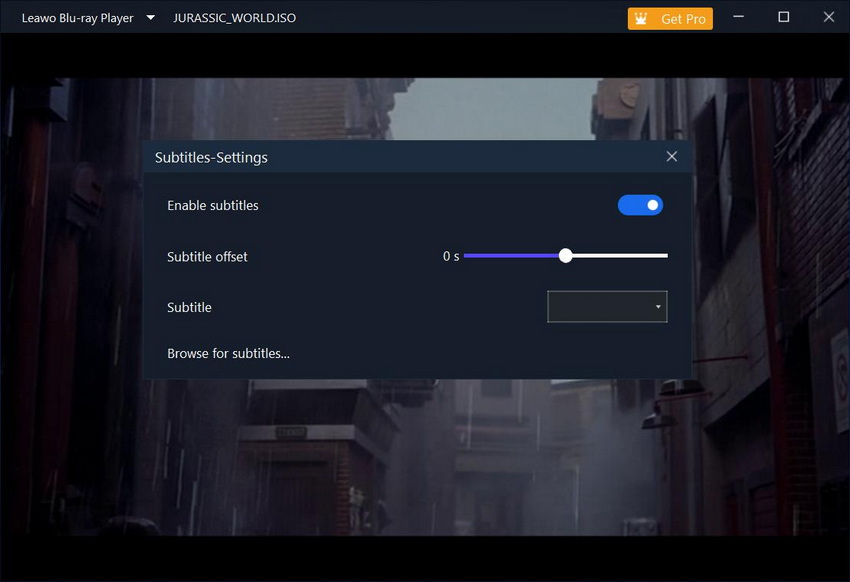Click the white unfilled part of offset slider
This screenshot has width=850, height=582.
pos(620,256)
